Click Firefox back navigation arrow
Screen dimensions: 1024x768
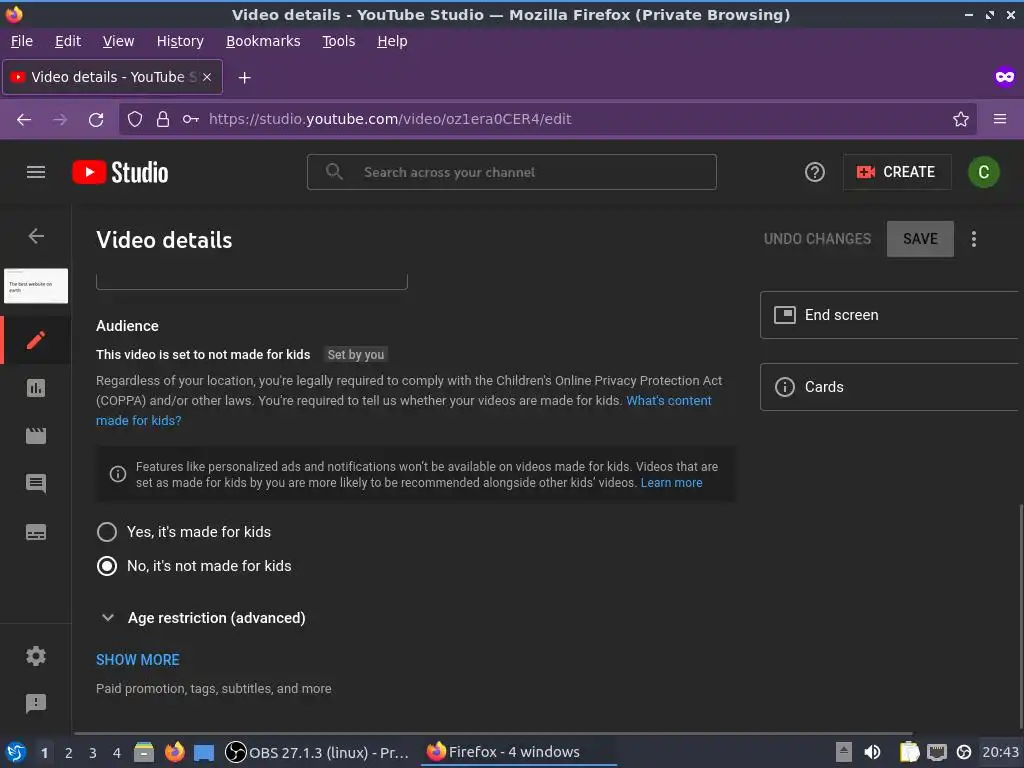point(24,120)
